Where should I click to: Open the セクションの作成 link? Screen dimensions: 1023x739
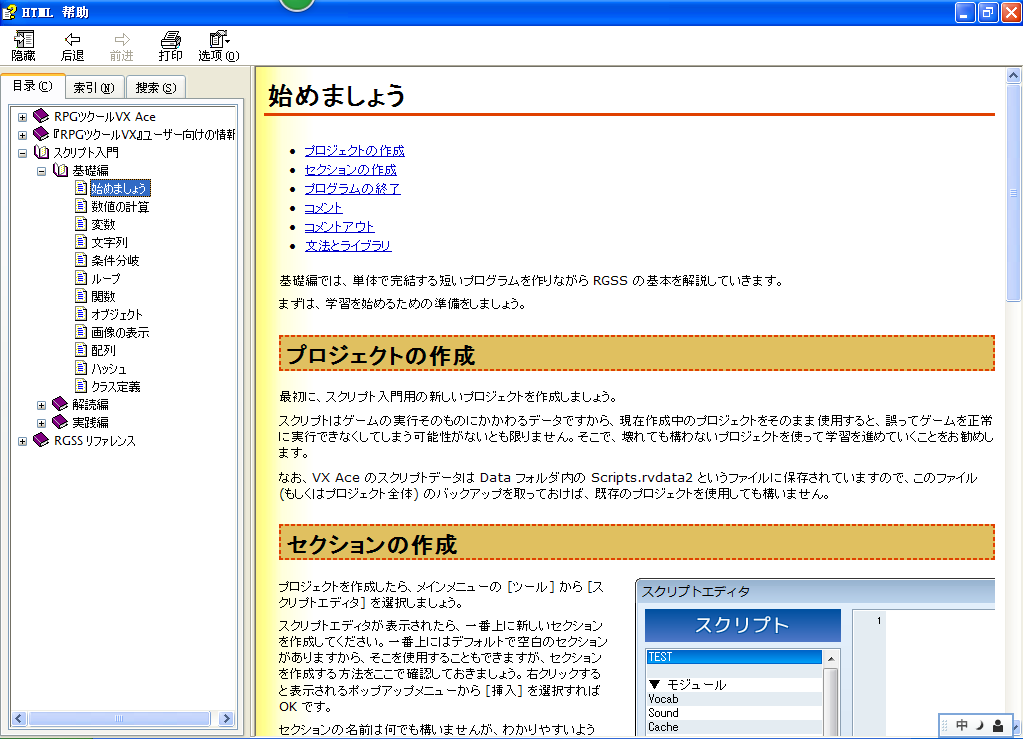(350, 170)
